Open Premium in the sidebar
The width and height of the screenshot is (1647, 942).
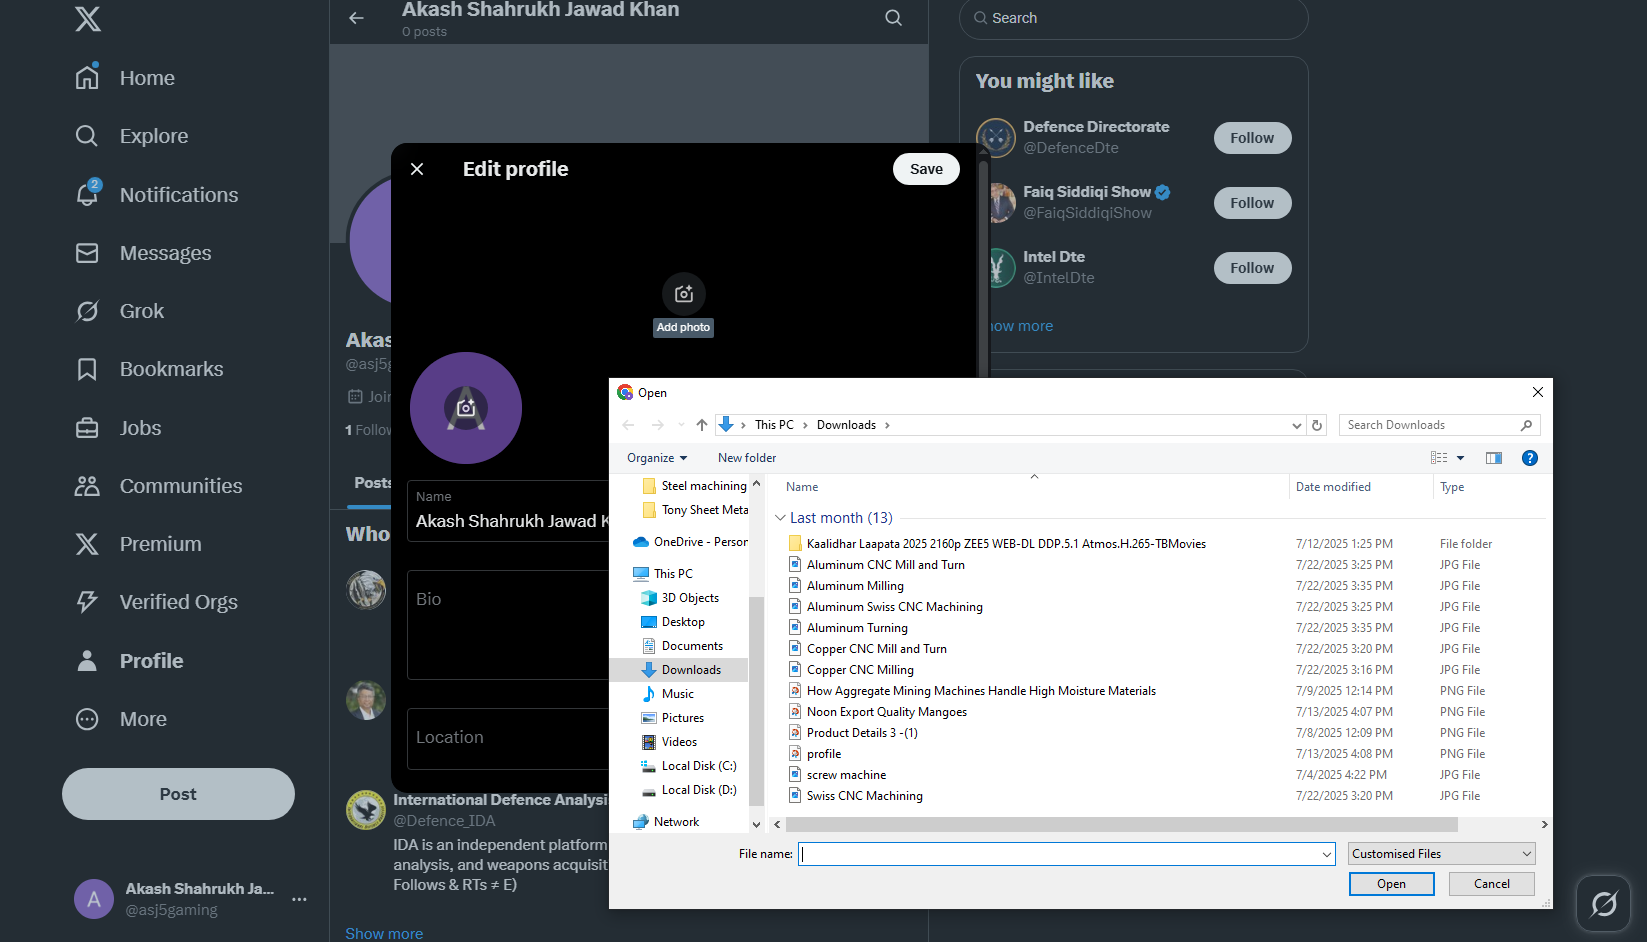point(138,544)
